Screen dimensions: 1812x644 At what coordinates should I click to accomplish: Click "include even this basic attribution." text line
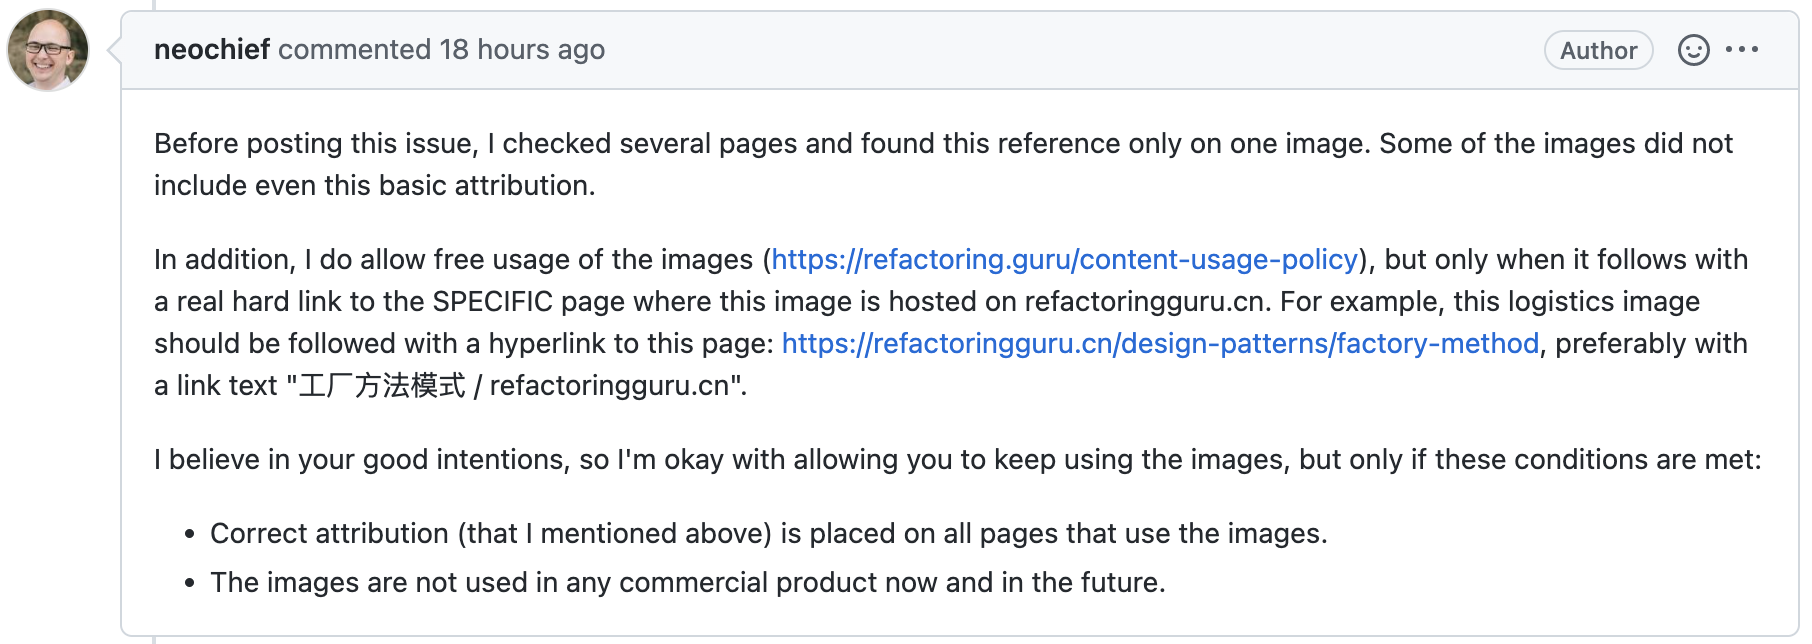pos(375,185)
